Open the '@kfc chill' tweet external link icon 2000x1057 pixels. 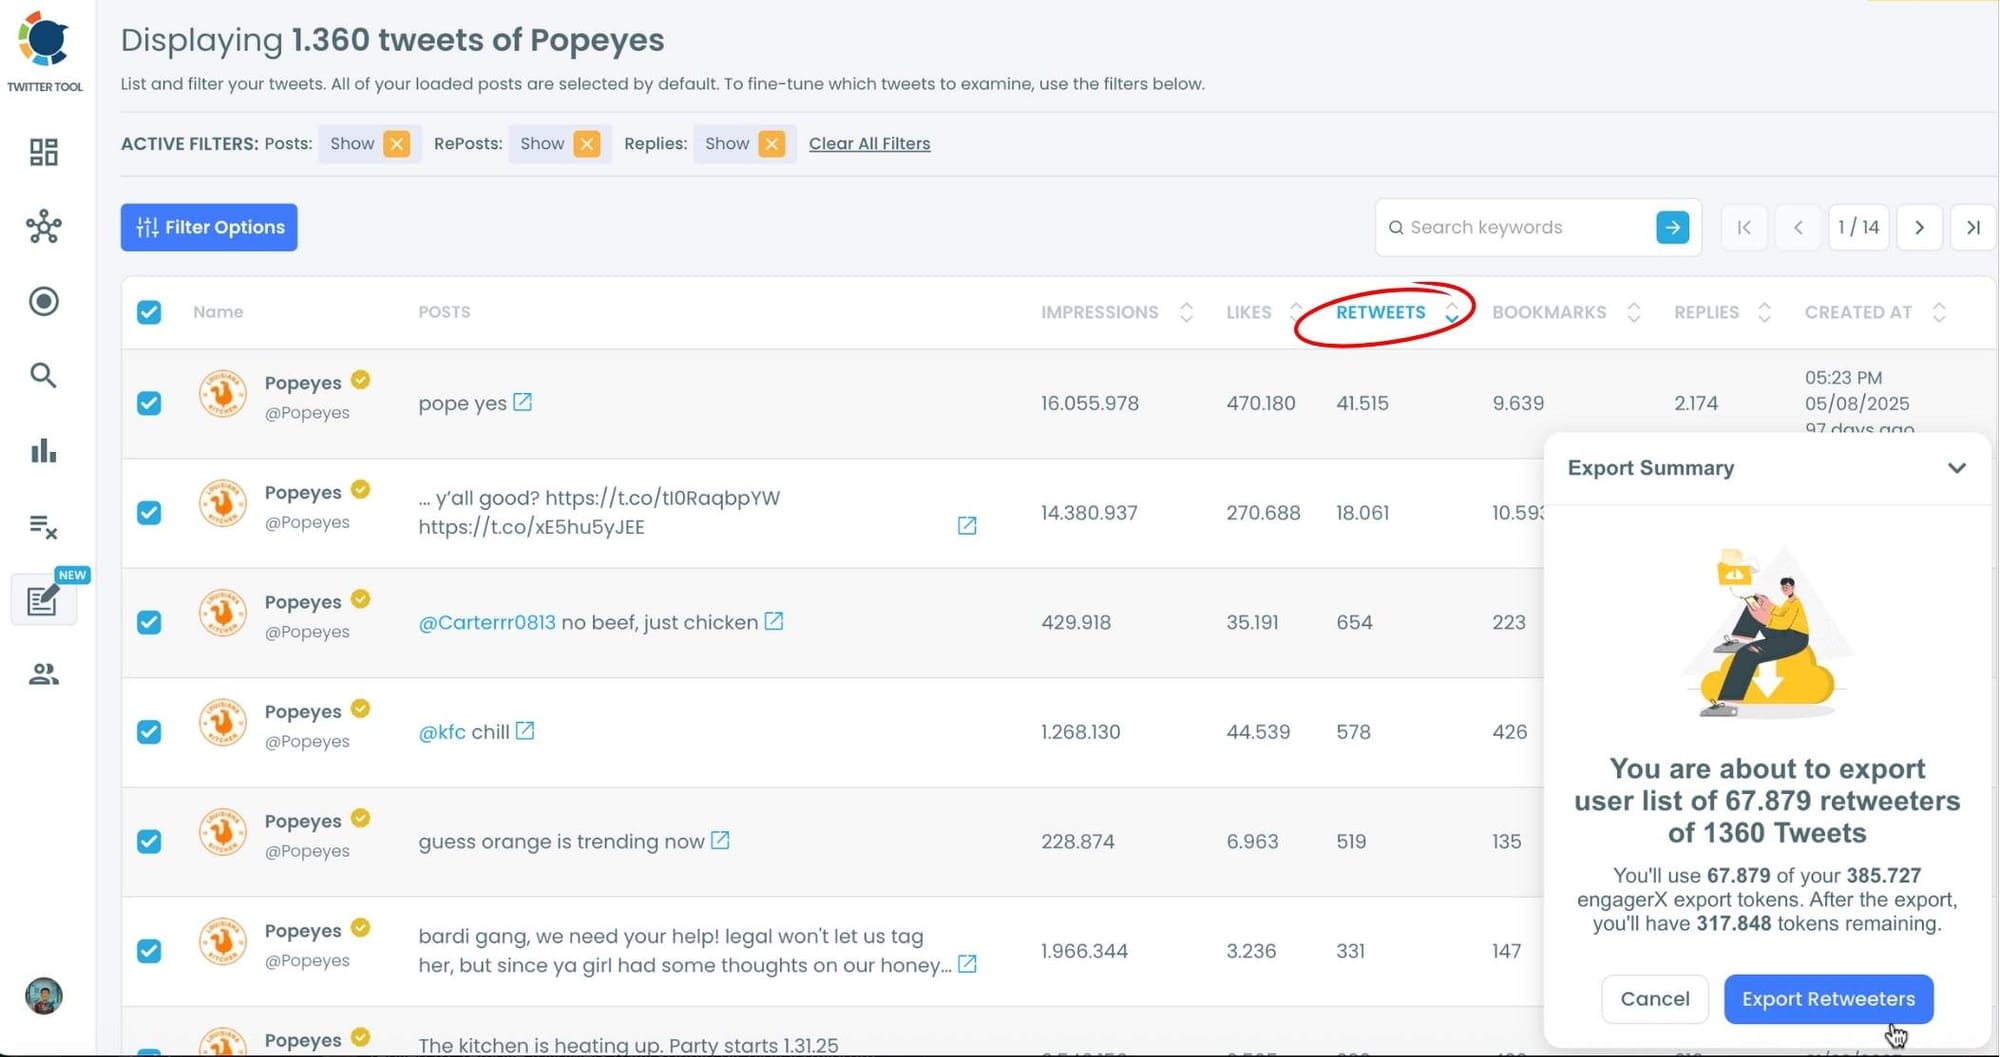coord(525,731)
